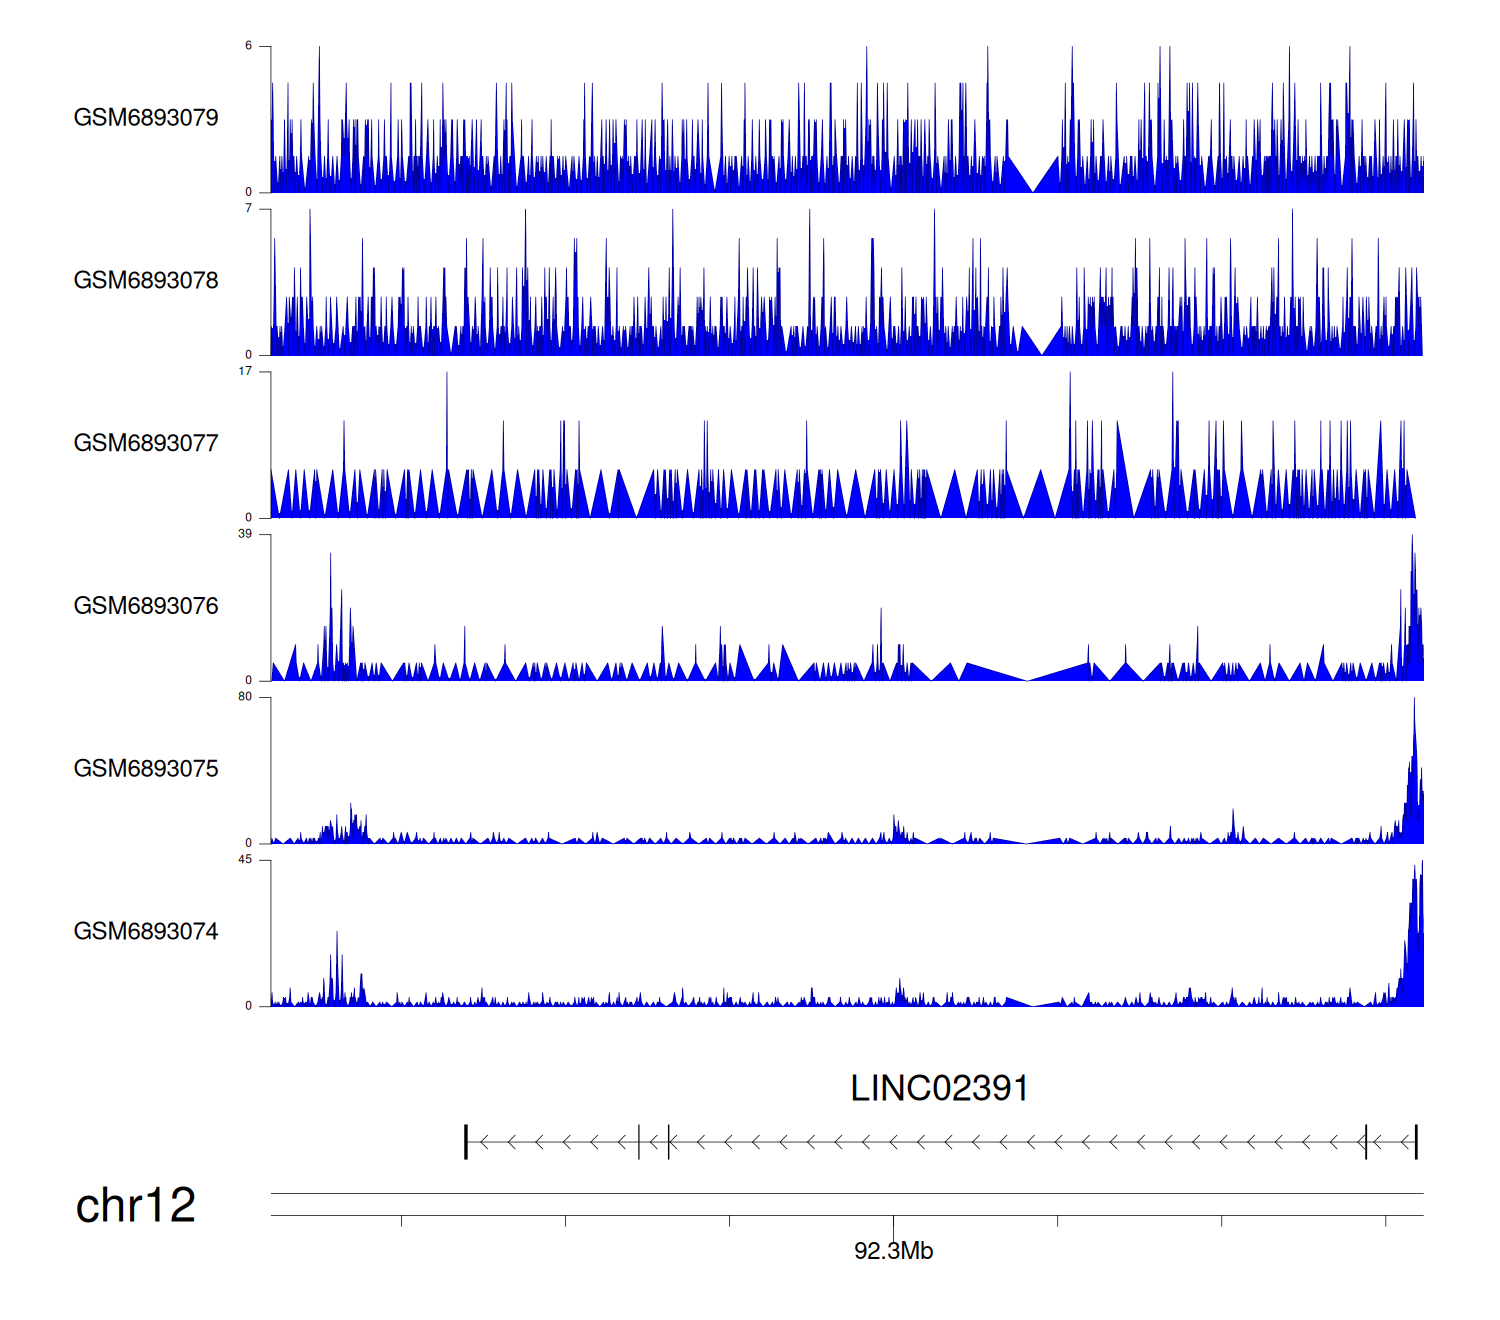Click the y-axis maximum 17 on GSM6893077
This screenshot has width=1500, height=1320.
coord(245,371)
